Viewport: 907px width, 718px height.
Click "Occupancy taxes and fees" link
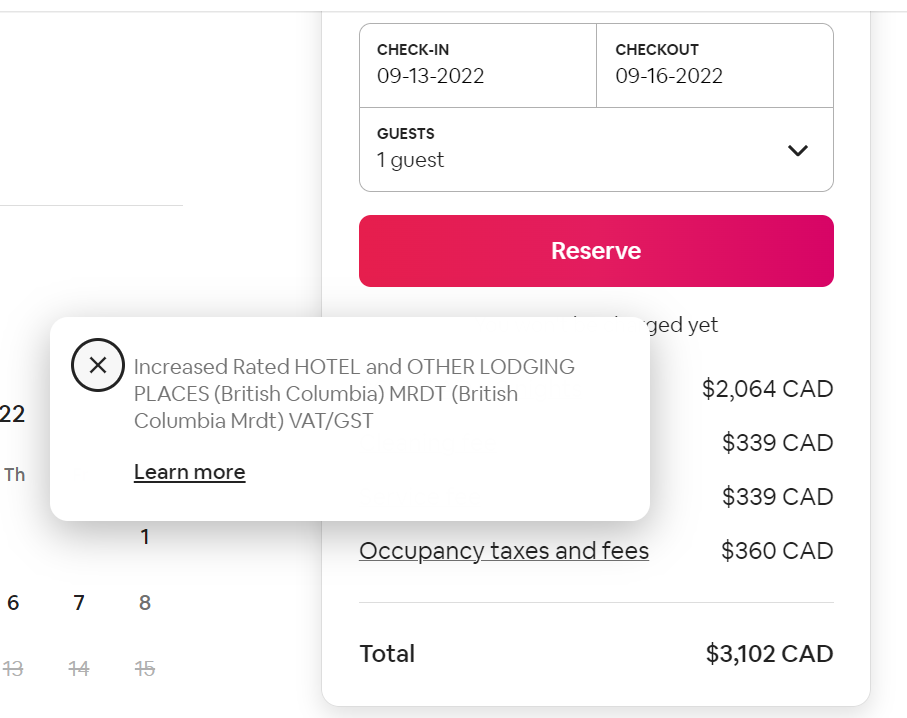[x=504, y=550]
